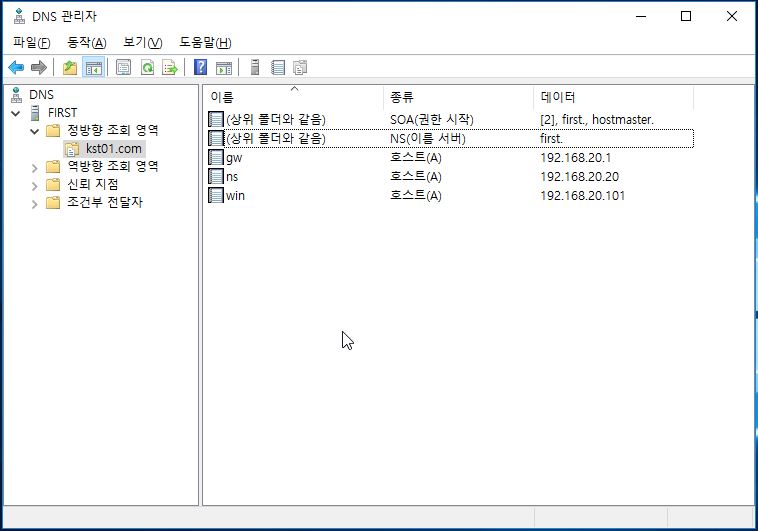Click the copy records toolbar icon
The width and height of the screenshot is (758, 531).
click(300, 67)
